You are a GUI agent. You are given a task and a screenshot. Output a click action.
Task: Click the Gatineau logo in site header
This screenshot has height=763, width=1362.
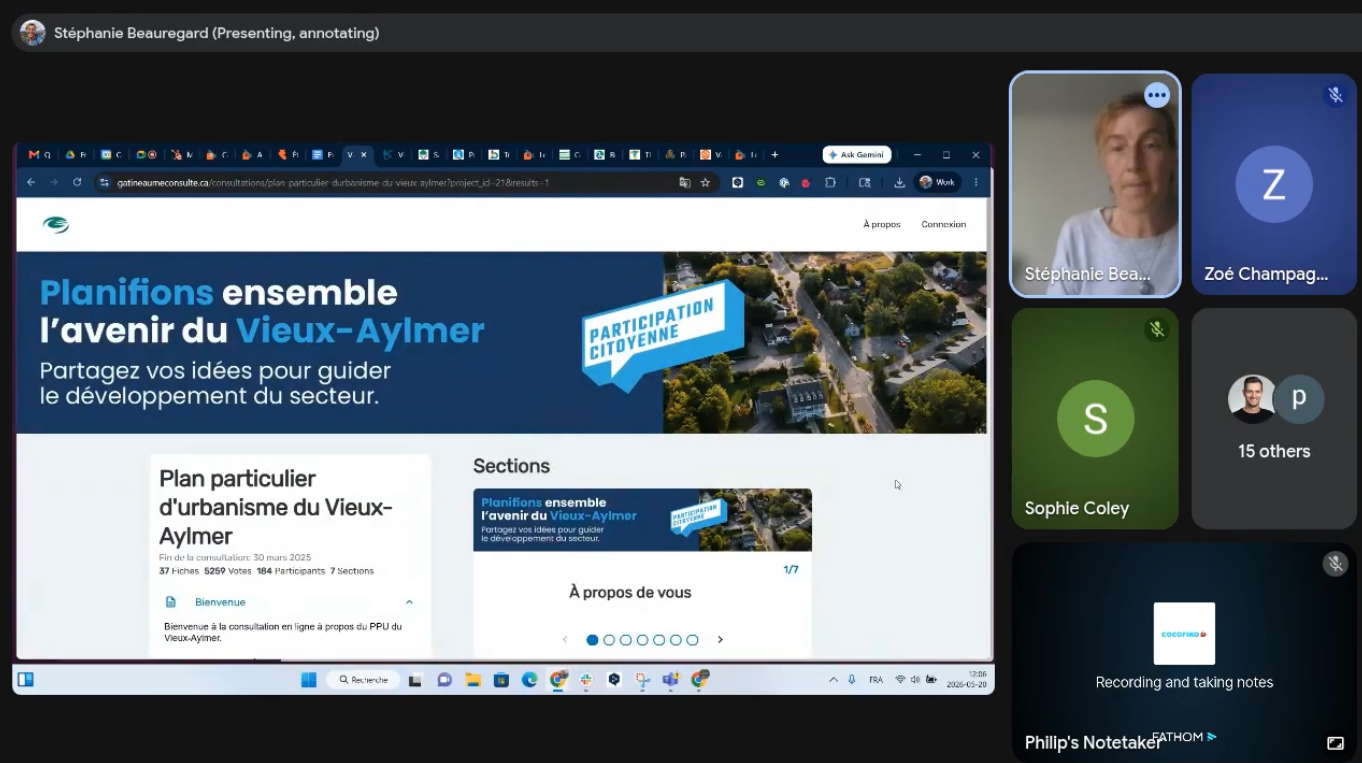coord(56,225)
